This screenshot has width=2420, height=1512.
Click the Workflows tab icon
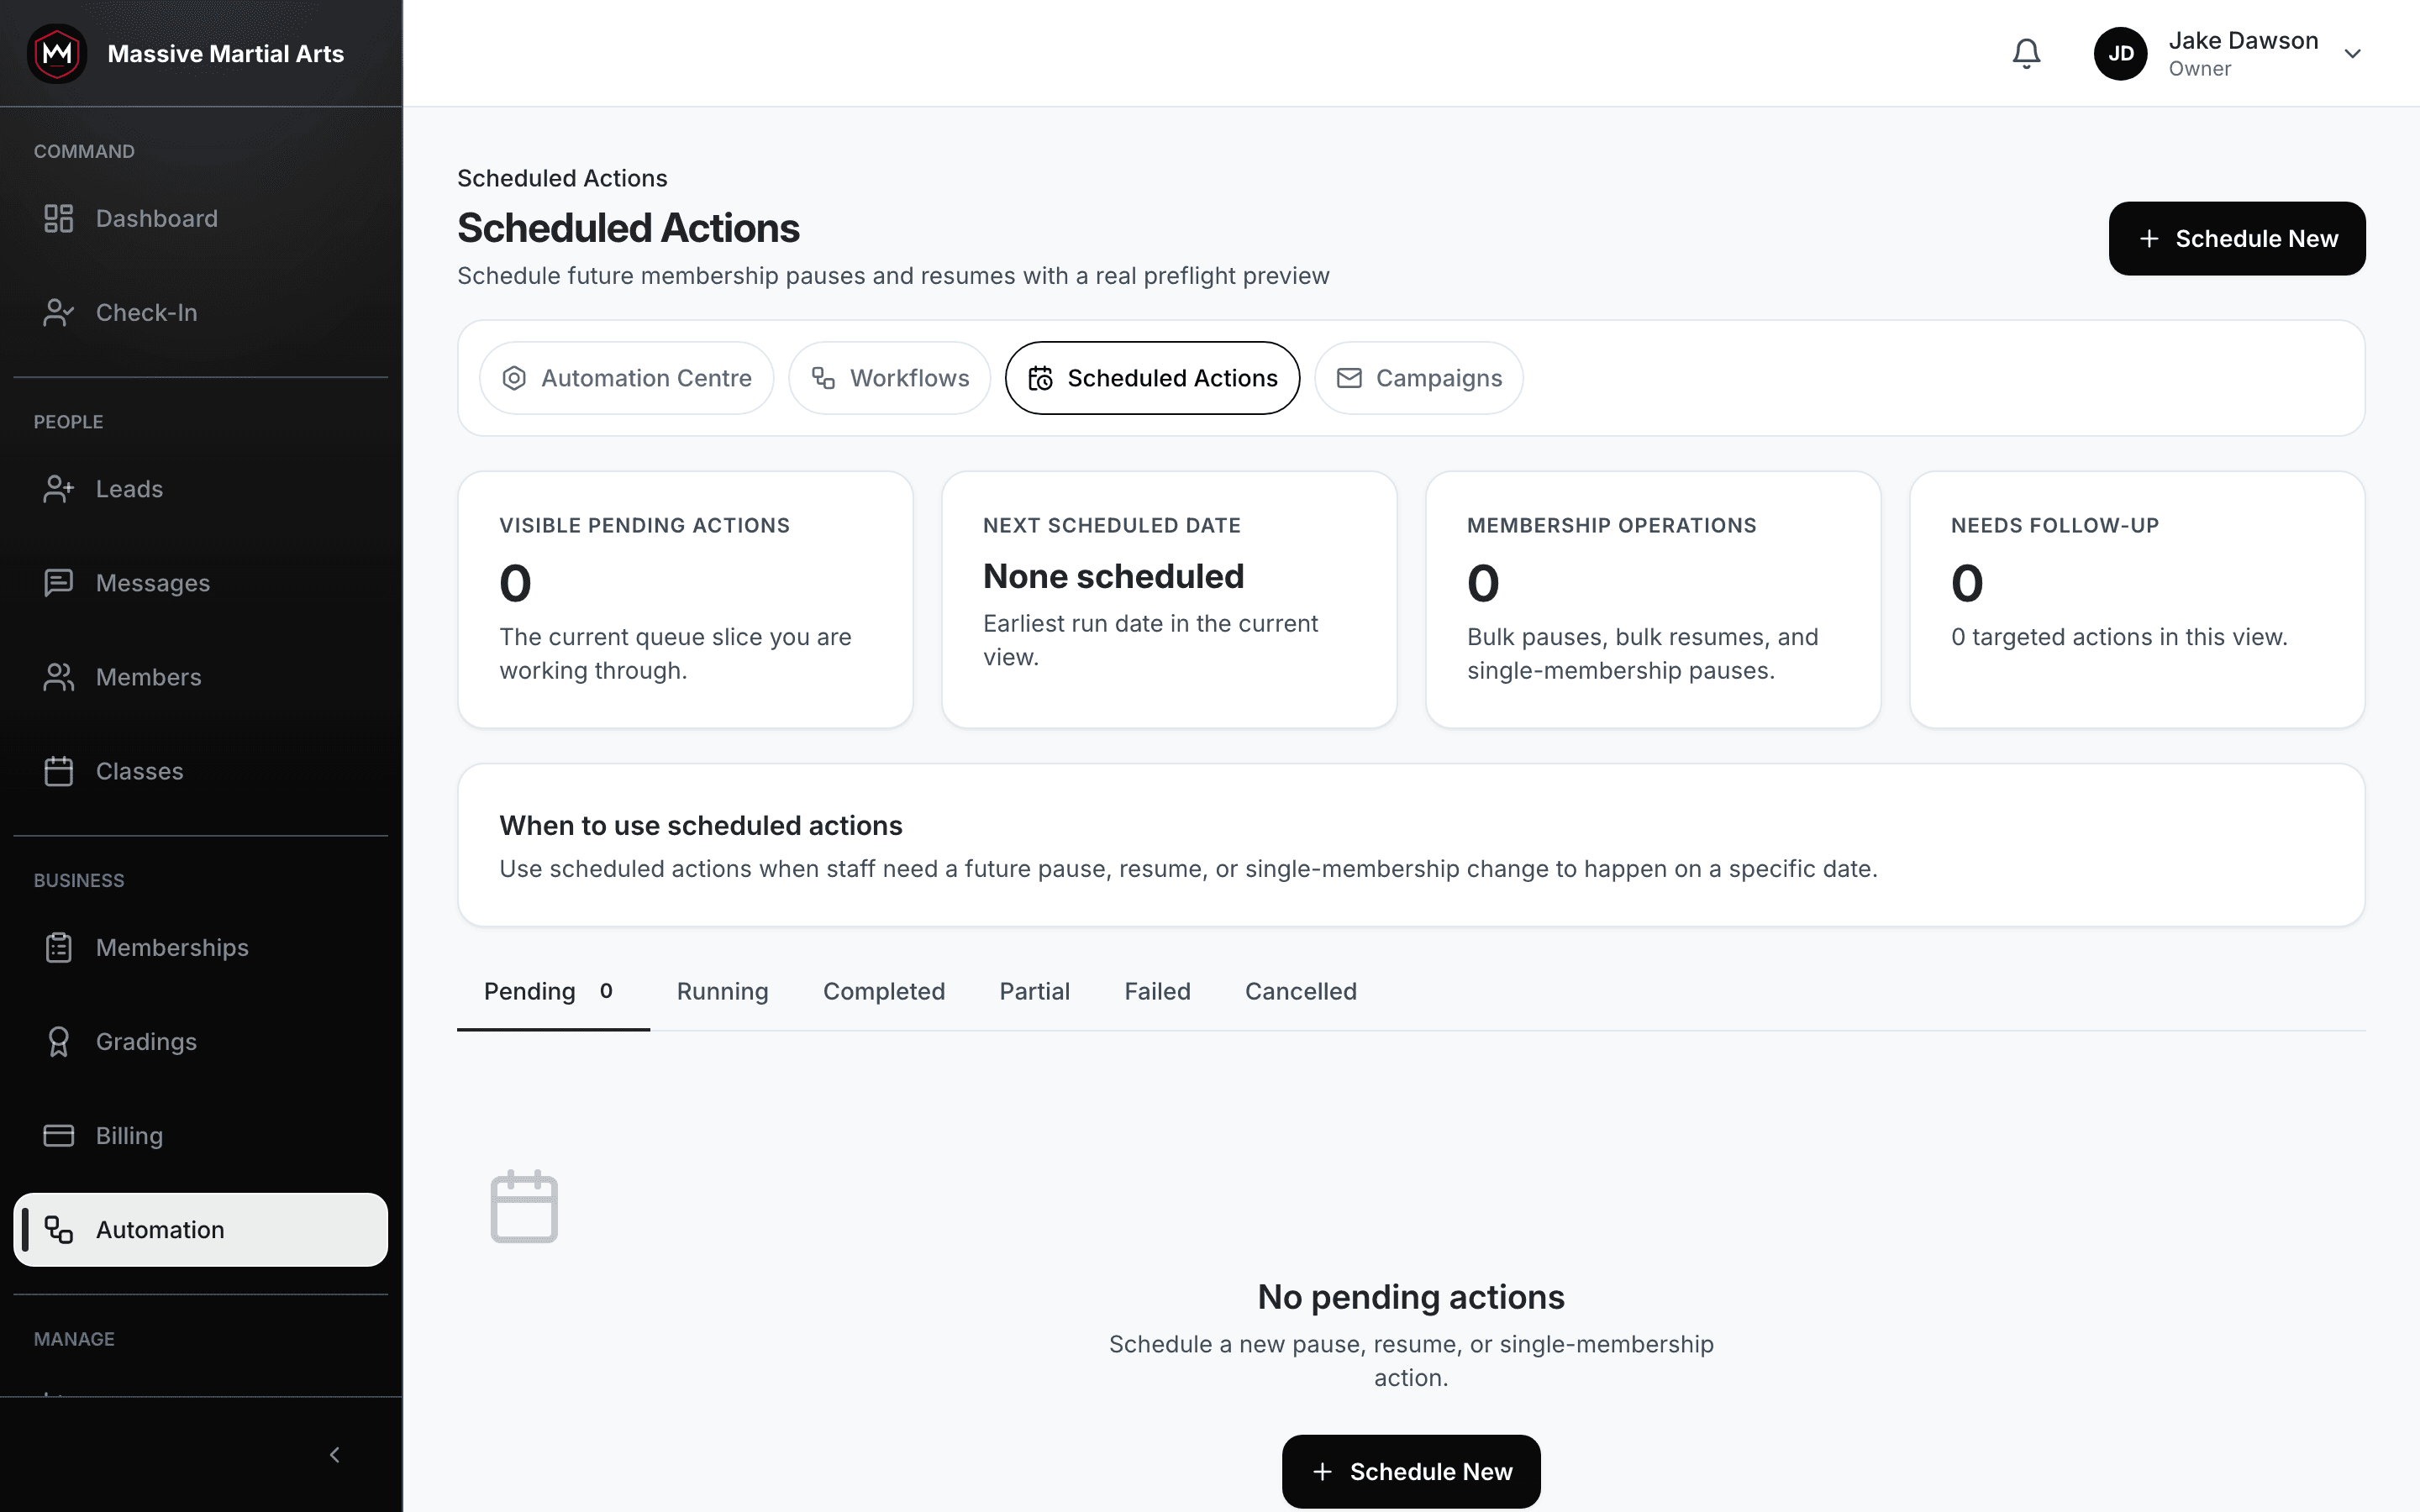tap(823, 378)
